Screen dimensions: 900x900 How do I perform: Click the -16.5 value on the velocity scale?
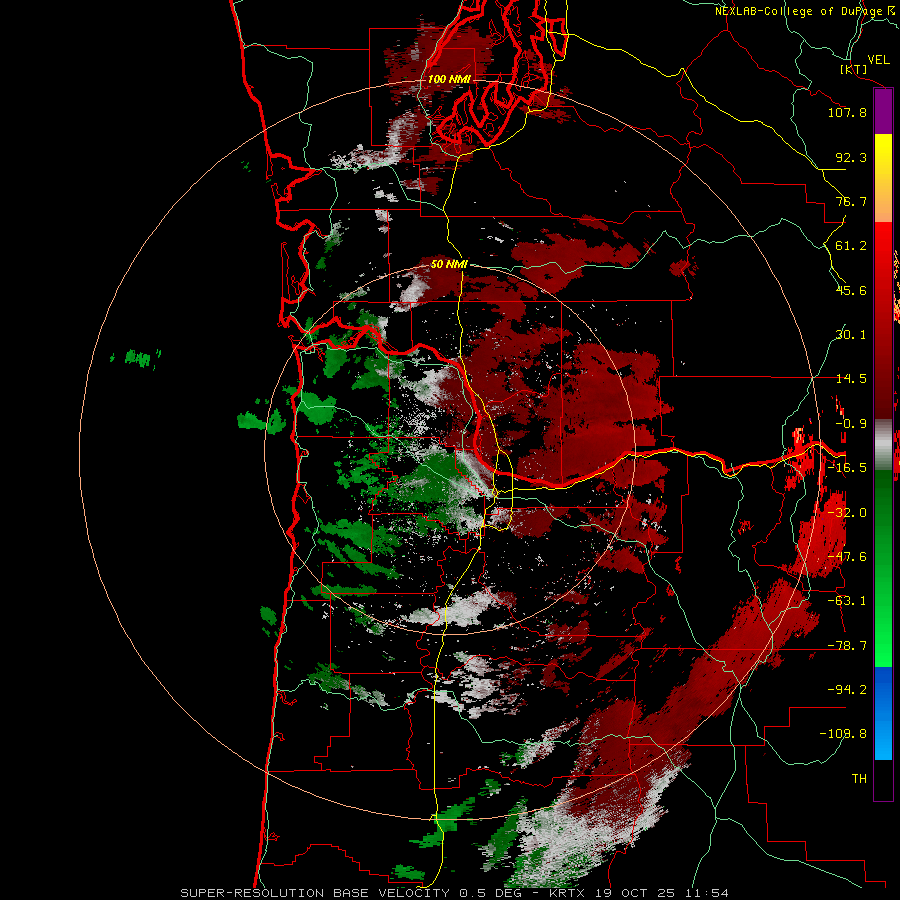847,468
